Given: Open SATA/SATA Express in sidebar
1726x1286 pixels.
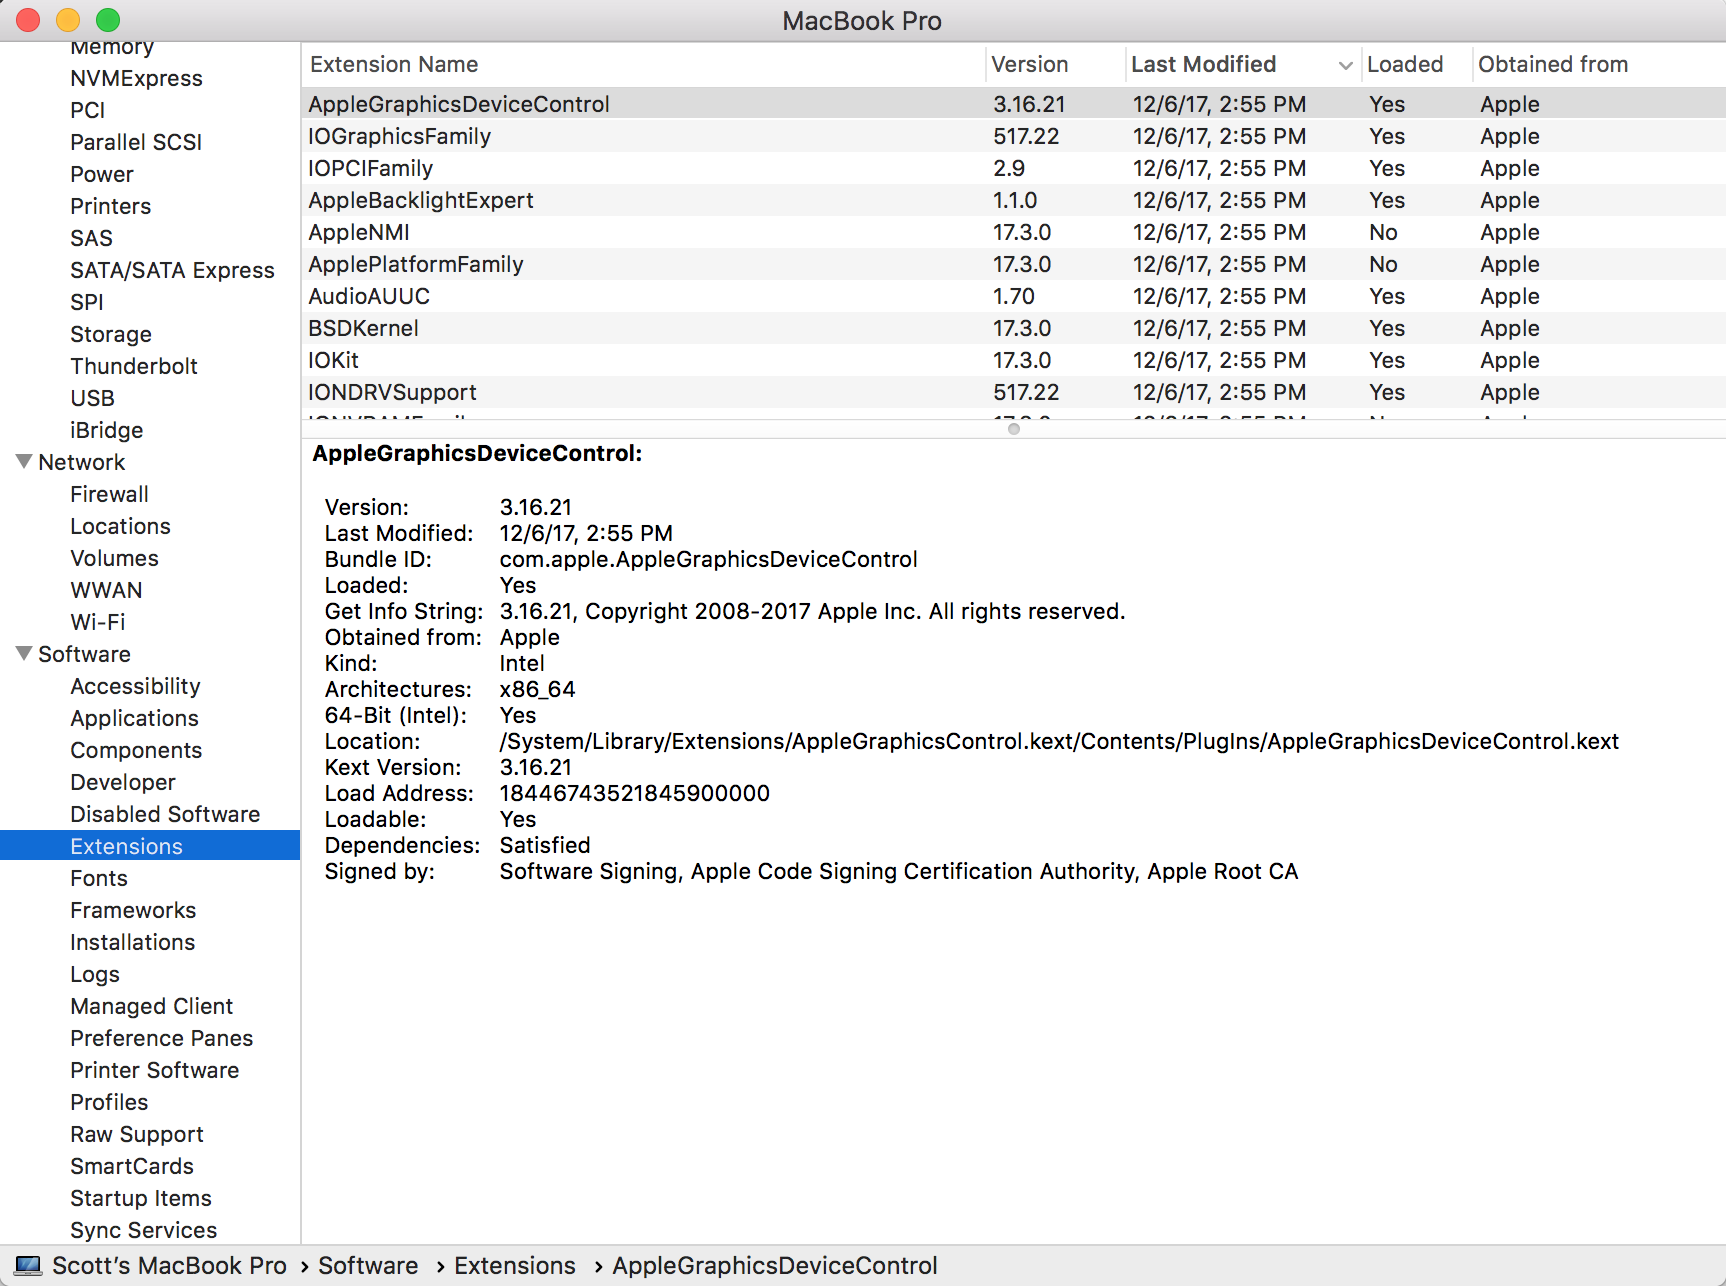Looking at the screenshot, I should pyautogui.click(x=172, y=270).
